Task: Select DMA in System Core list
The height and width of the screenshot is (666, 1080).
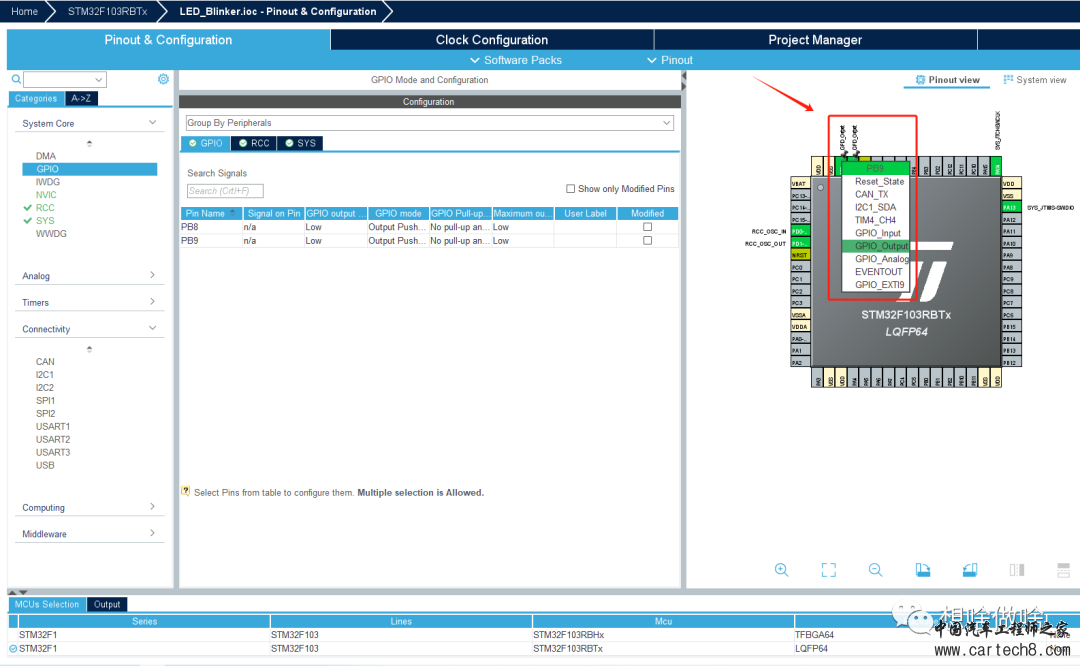Action: 45,156
